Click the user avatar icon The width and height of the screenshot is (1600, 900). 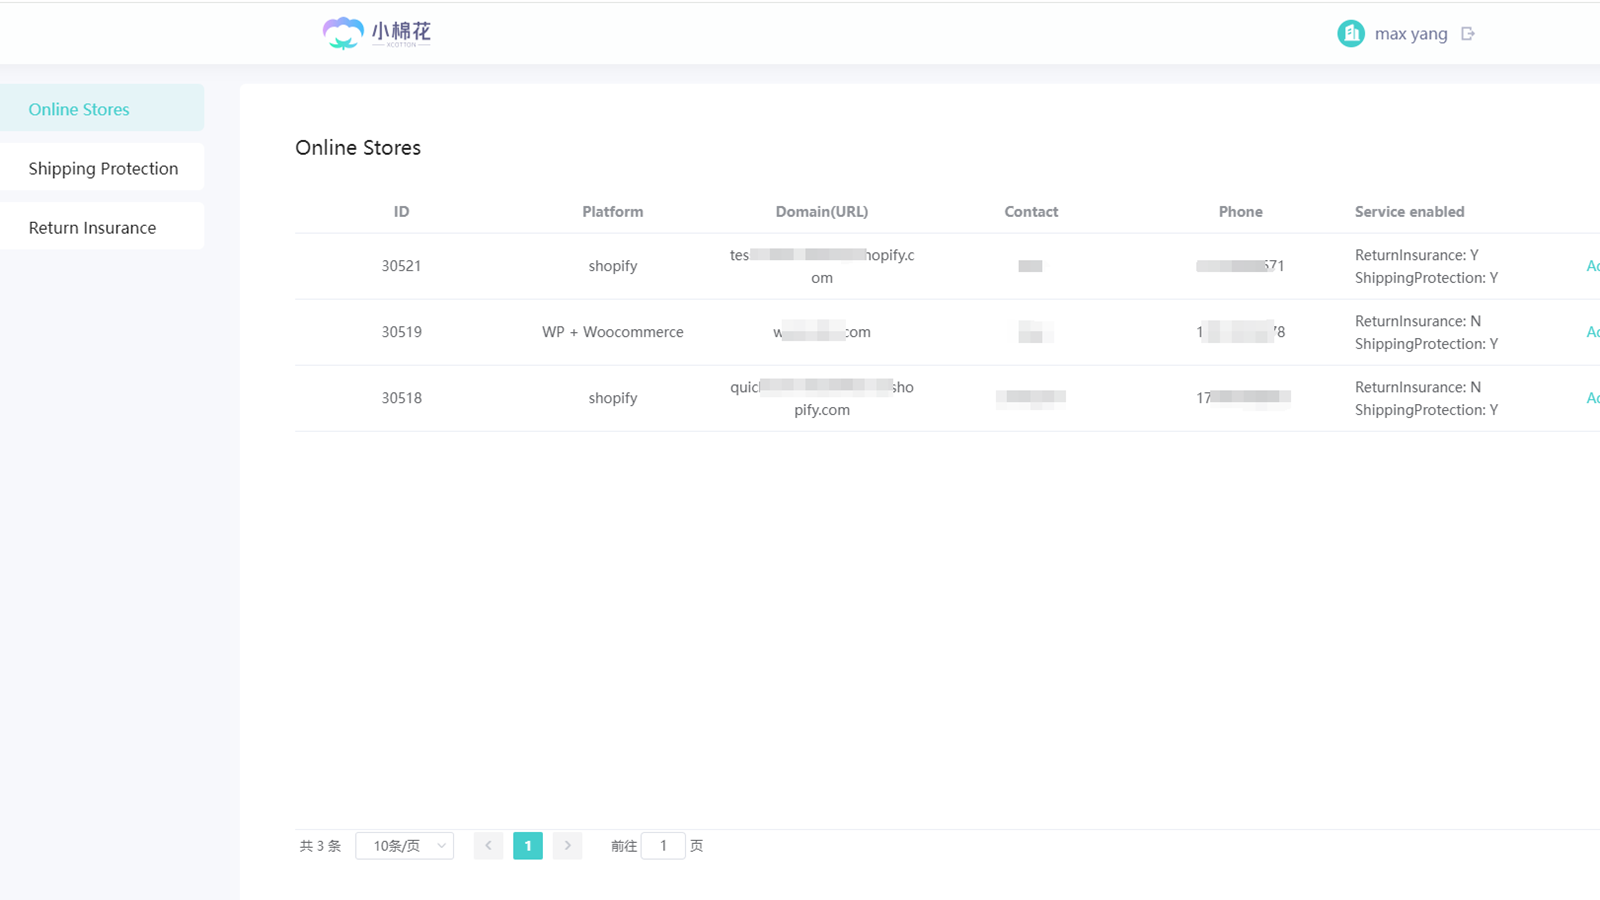(x=1350, y=34)
